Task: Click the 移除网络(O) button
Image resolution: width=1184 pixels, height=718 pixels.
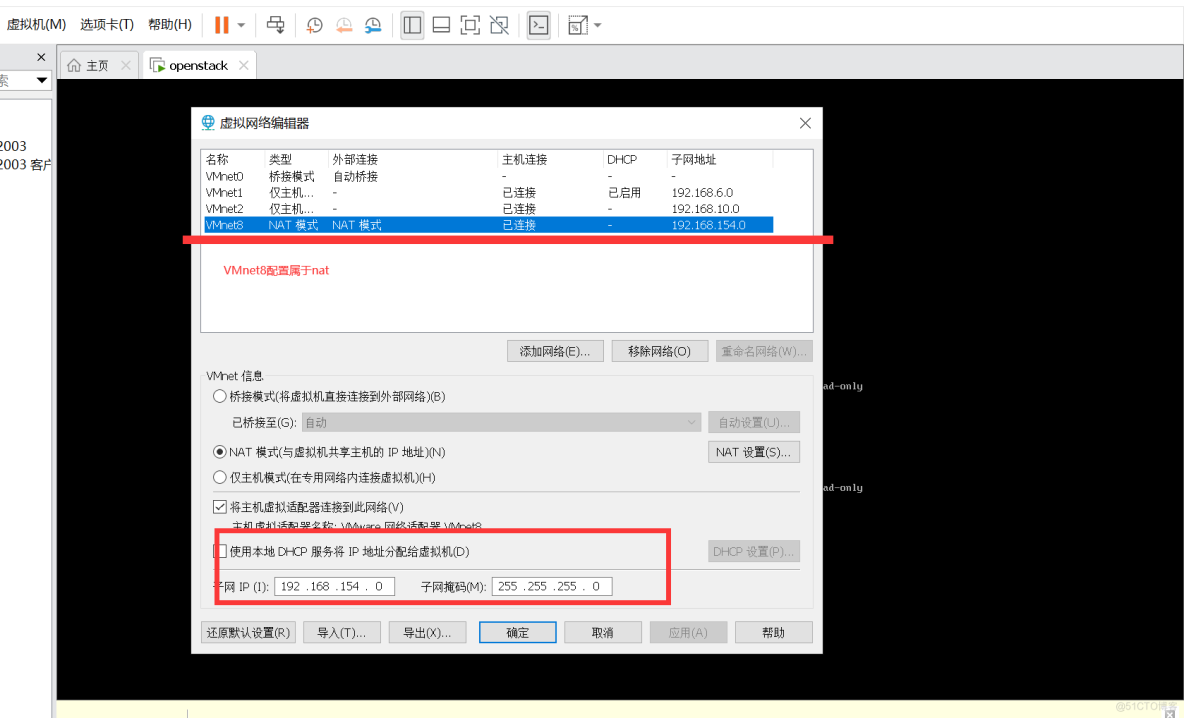Action: (659, 351)
